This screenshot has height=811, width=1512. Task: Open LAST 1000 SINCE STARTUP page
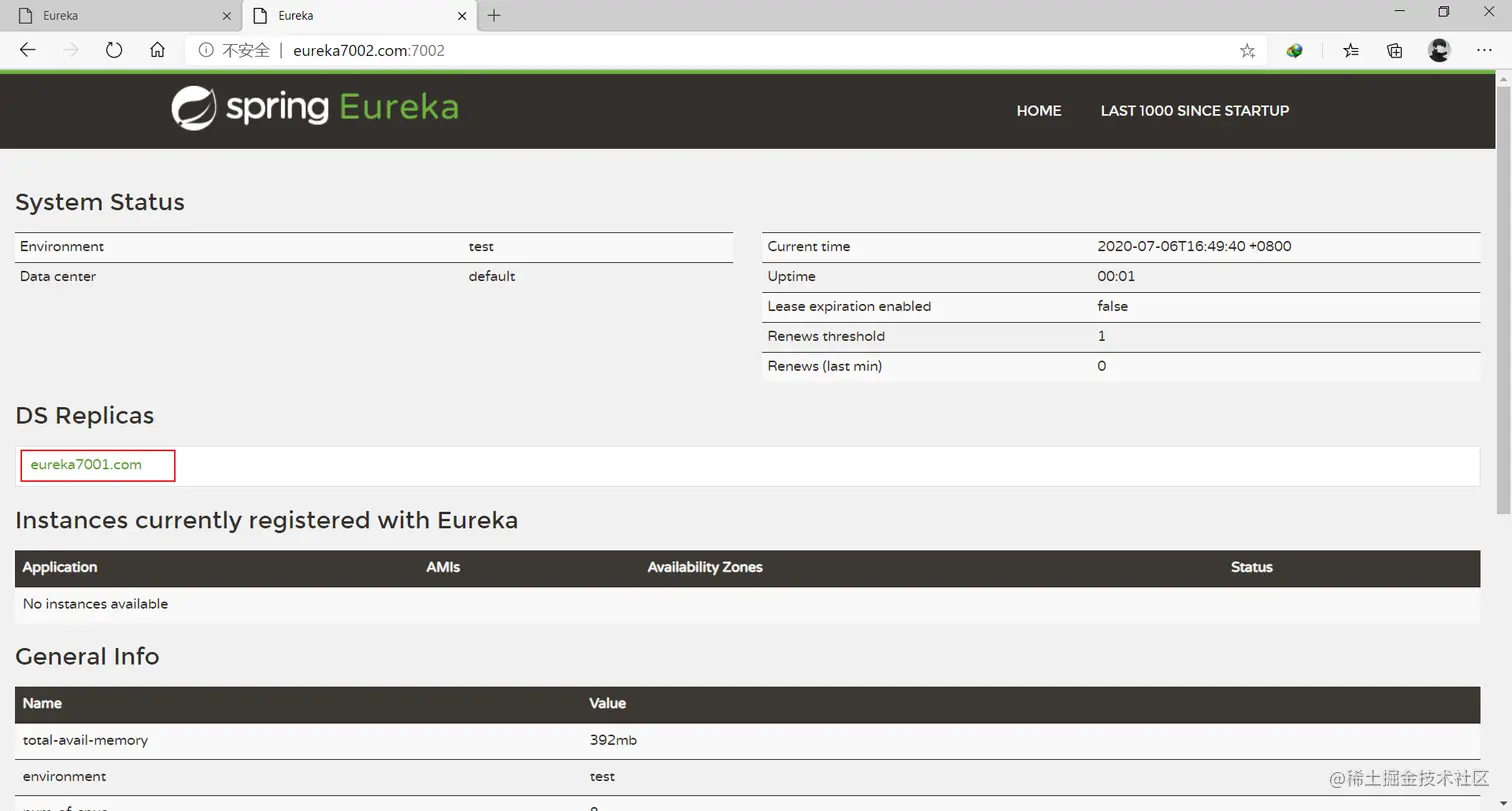(1195, 111)
